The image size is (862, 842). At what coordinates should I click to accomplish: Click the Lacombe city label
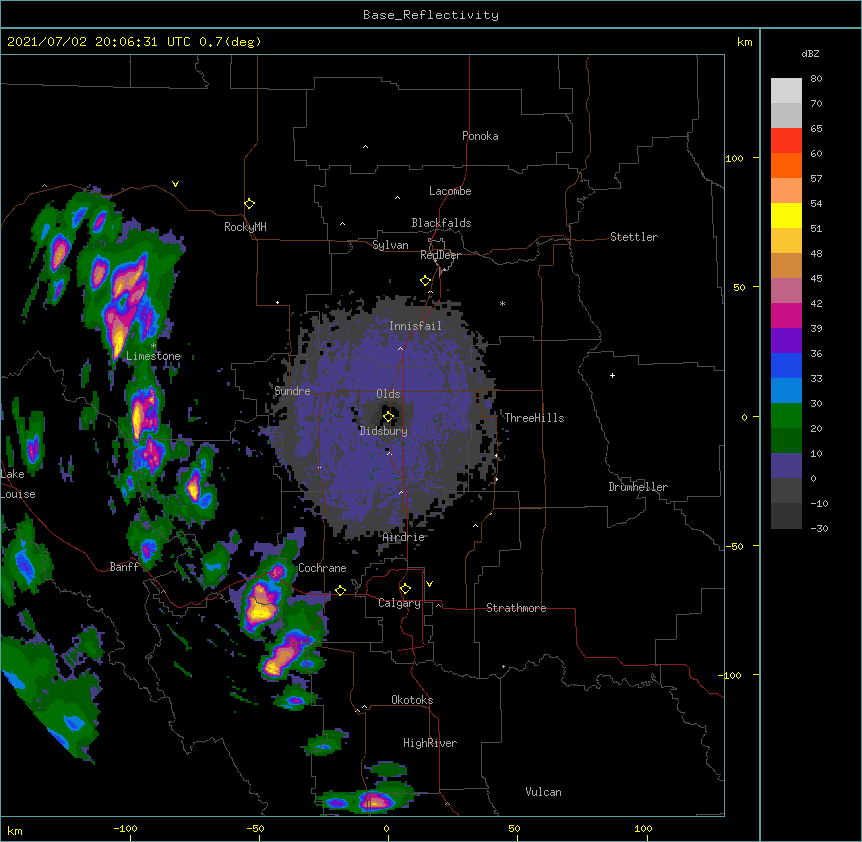click(x=450, y=191)
